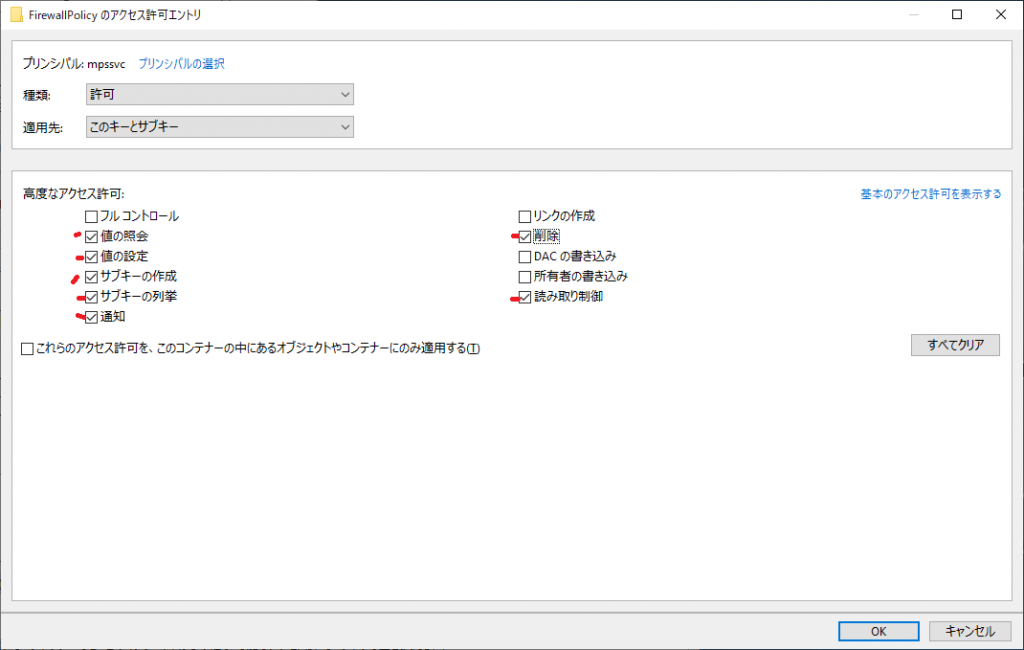
Task: Click the キャンセル button
Action: tap(970, 631)
